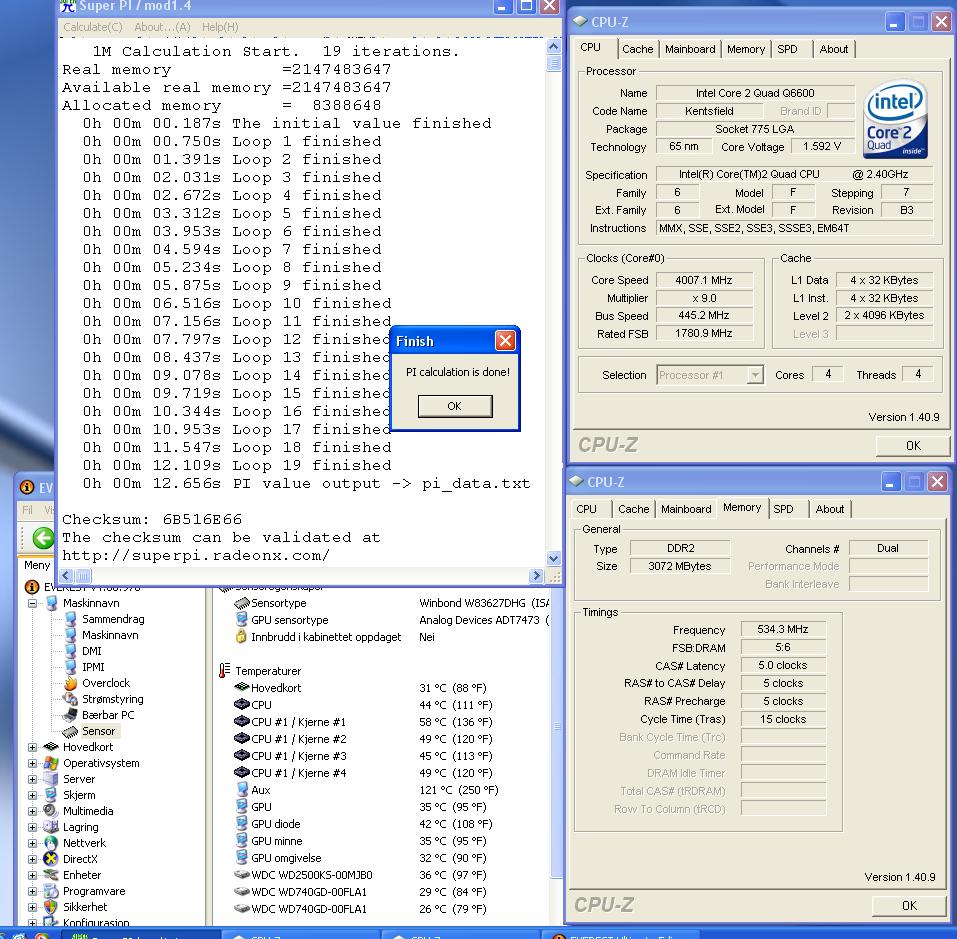The width and height of the screenshot is (957, 939).
Task: Switch to Mainboard tab in upper CPU-Z
Action: pos(690,49)
